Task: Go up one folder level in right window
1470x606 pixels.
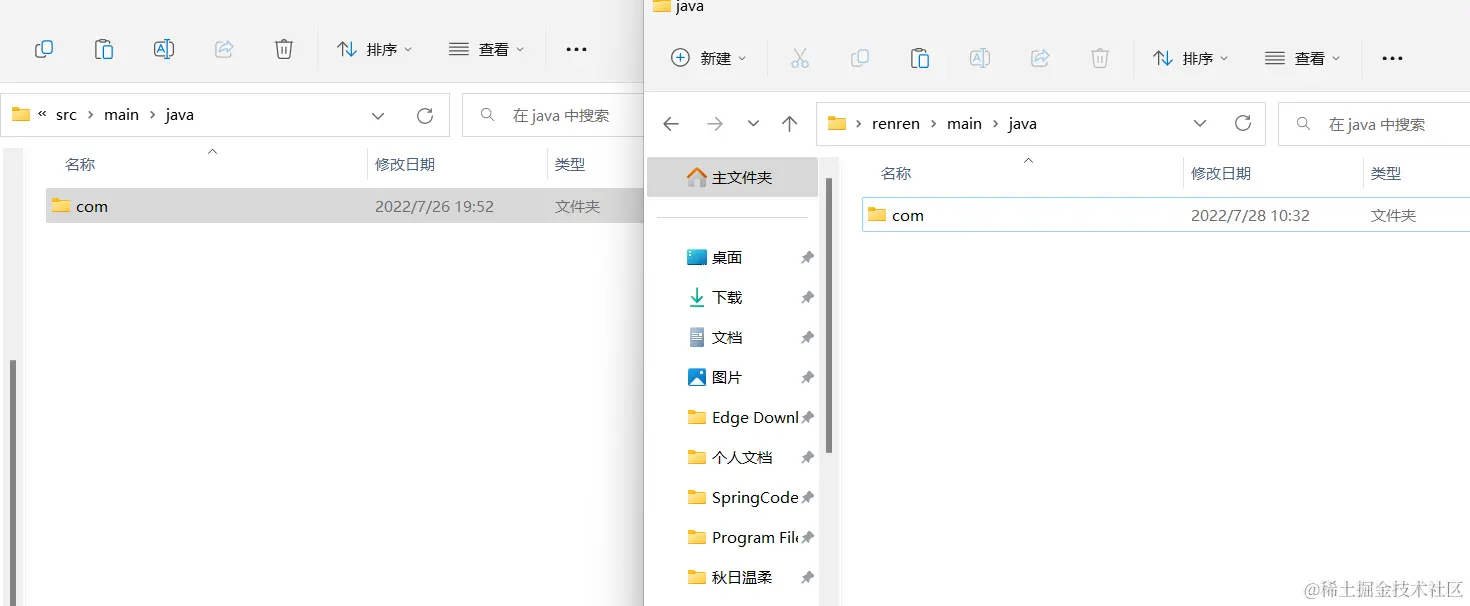Action: pos(790,124)
